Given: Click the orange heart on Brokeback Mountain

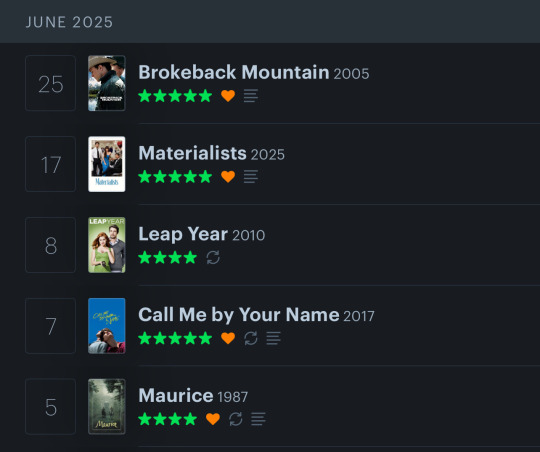Looking at the screenshot, I should [x=228, y=95].
